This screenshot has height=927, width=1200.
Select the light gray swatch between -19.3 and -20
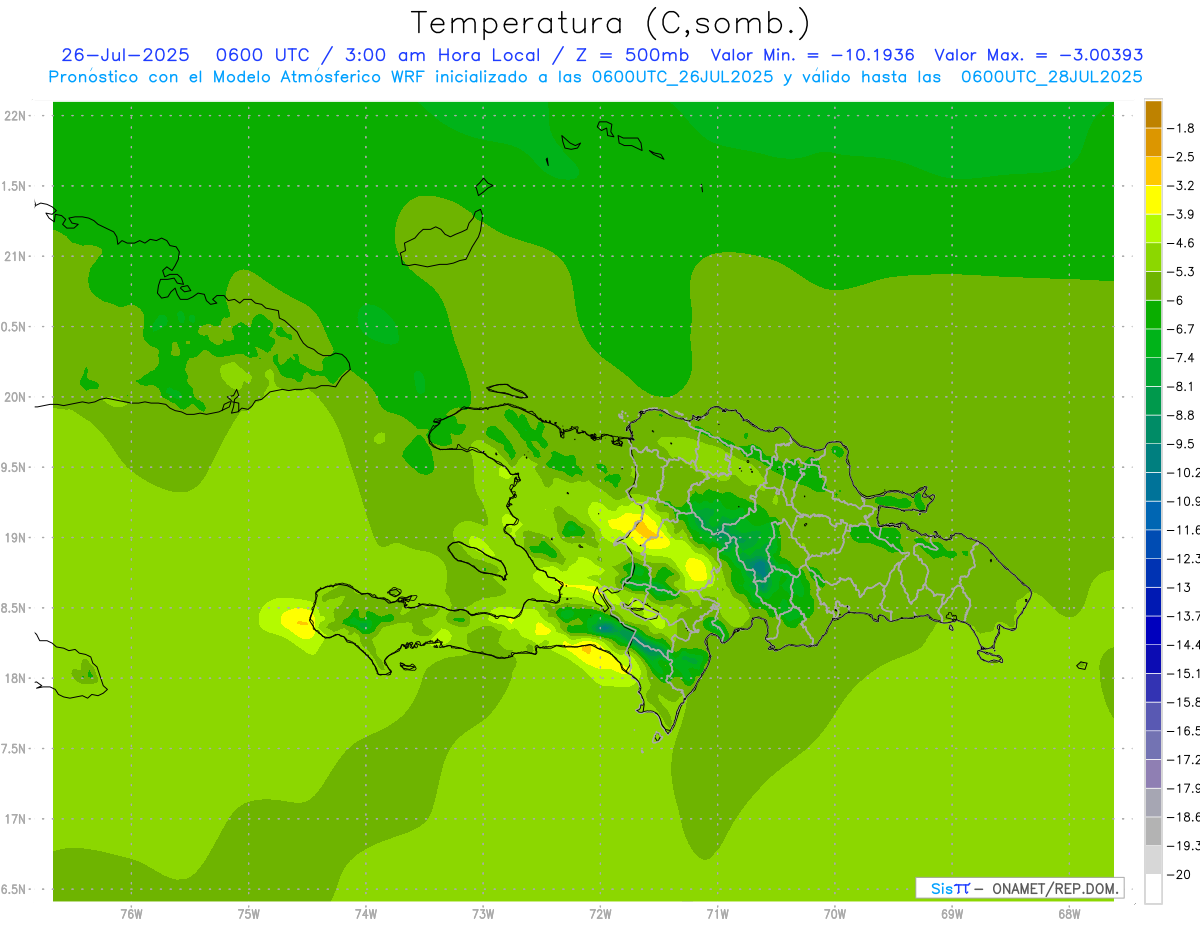pyautogui.click(x=1153, y=859)
